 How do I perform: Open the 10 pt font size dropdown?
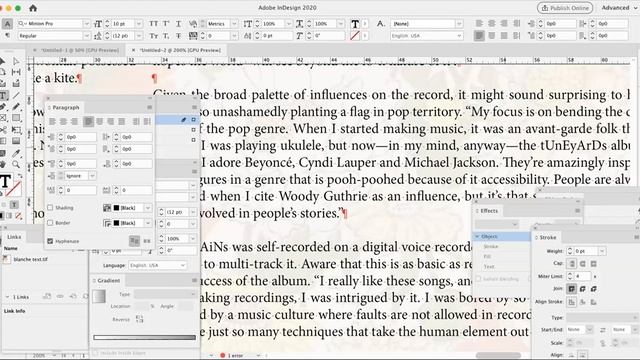pyautogui.click(x=139, y=24)
